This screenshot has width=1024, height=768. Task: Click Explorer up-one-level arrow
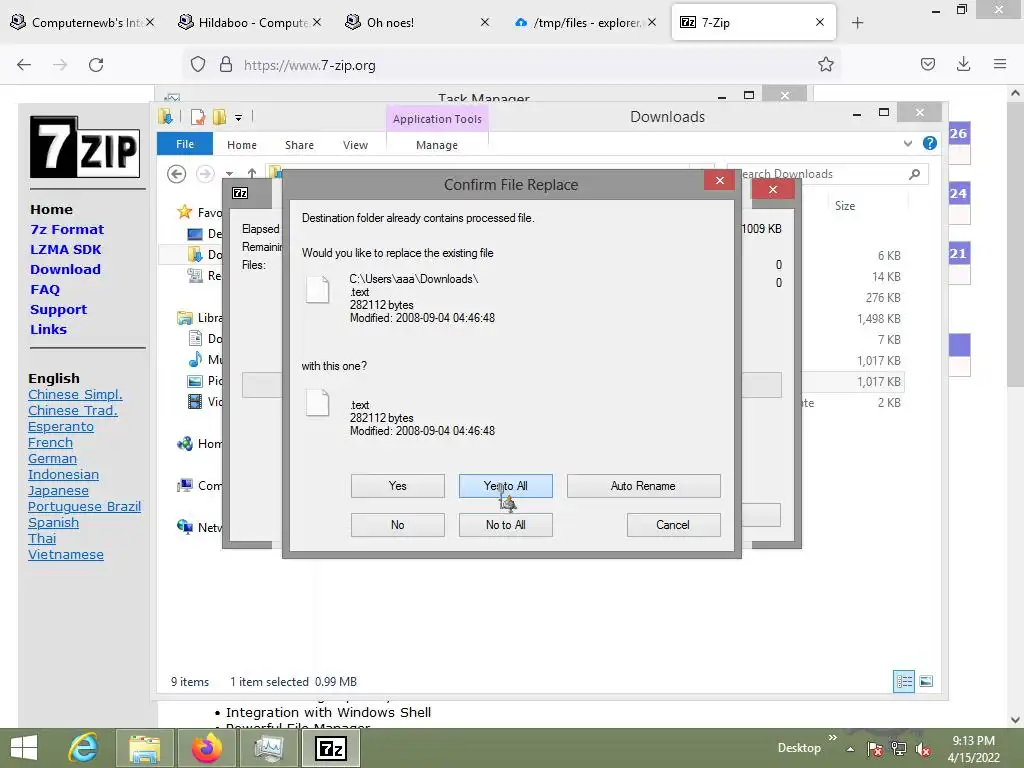point(251,174)
